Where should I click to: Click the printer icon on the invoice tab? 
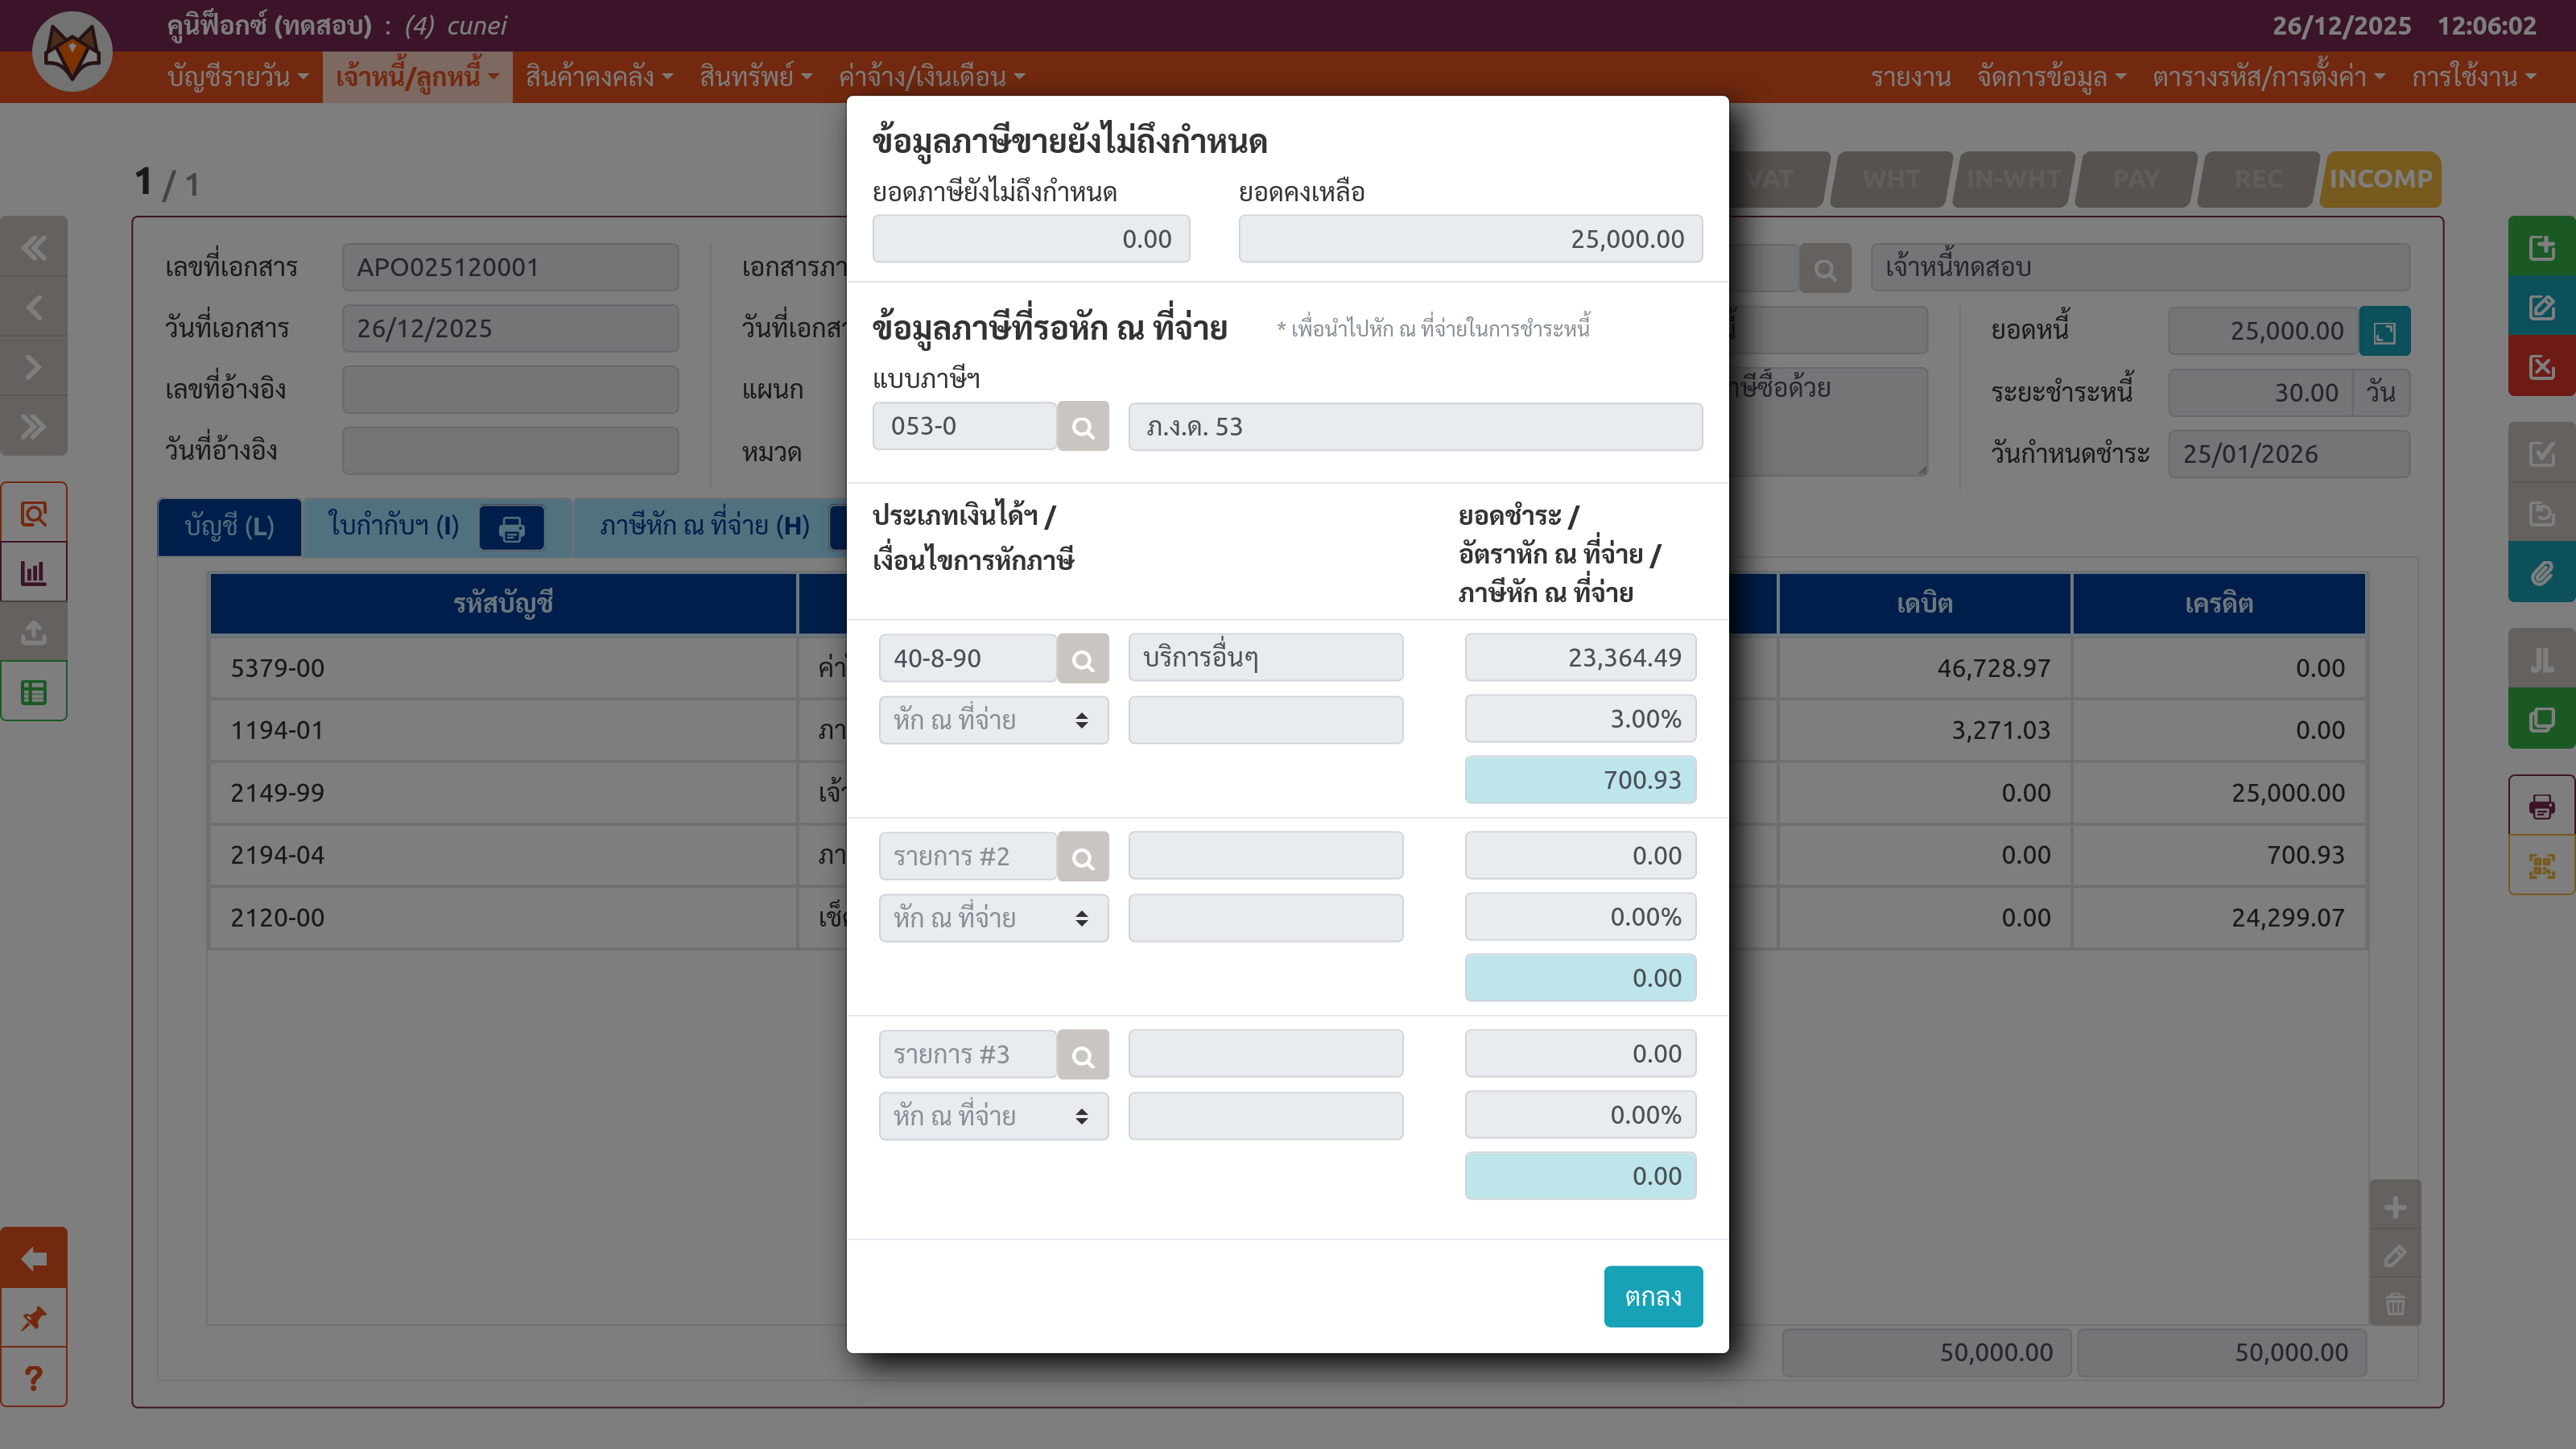pos(511,528)
